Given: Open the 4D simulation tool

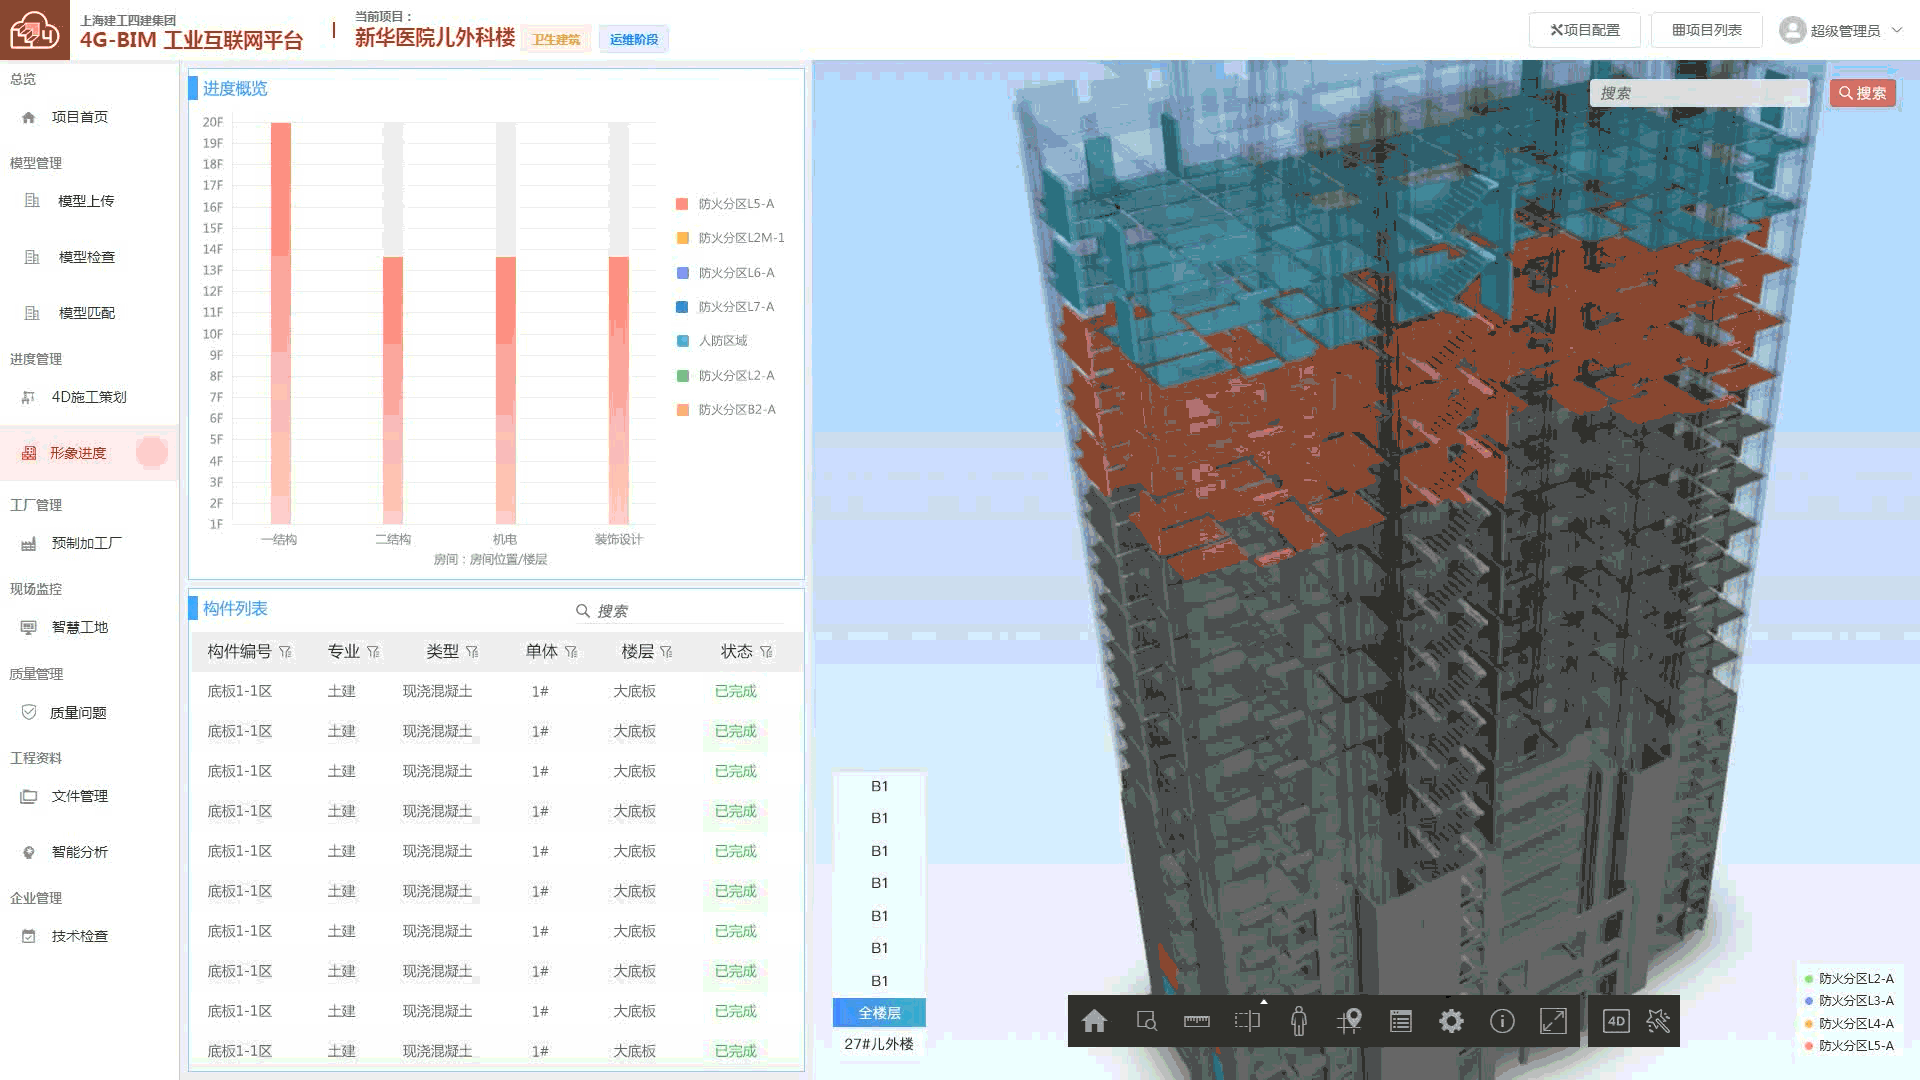Looking at the screenshot, I should click(1615, 1021).
